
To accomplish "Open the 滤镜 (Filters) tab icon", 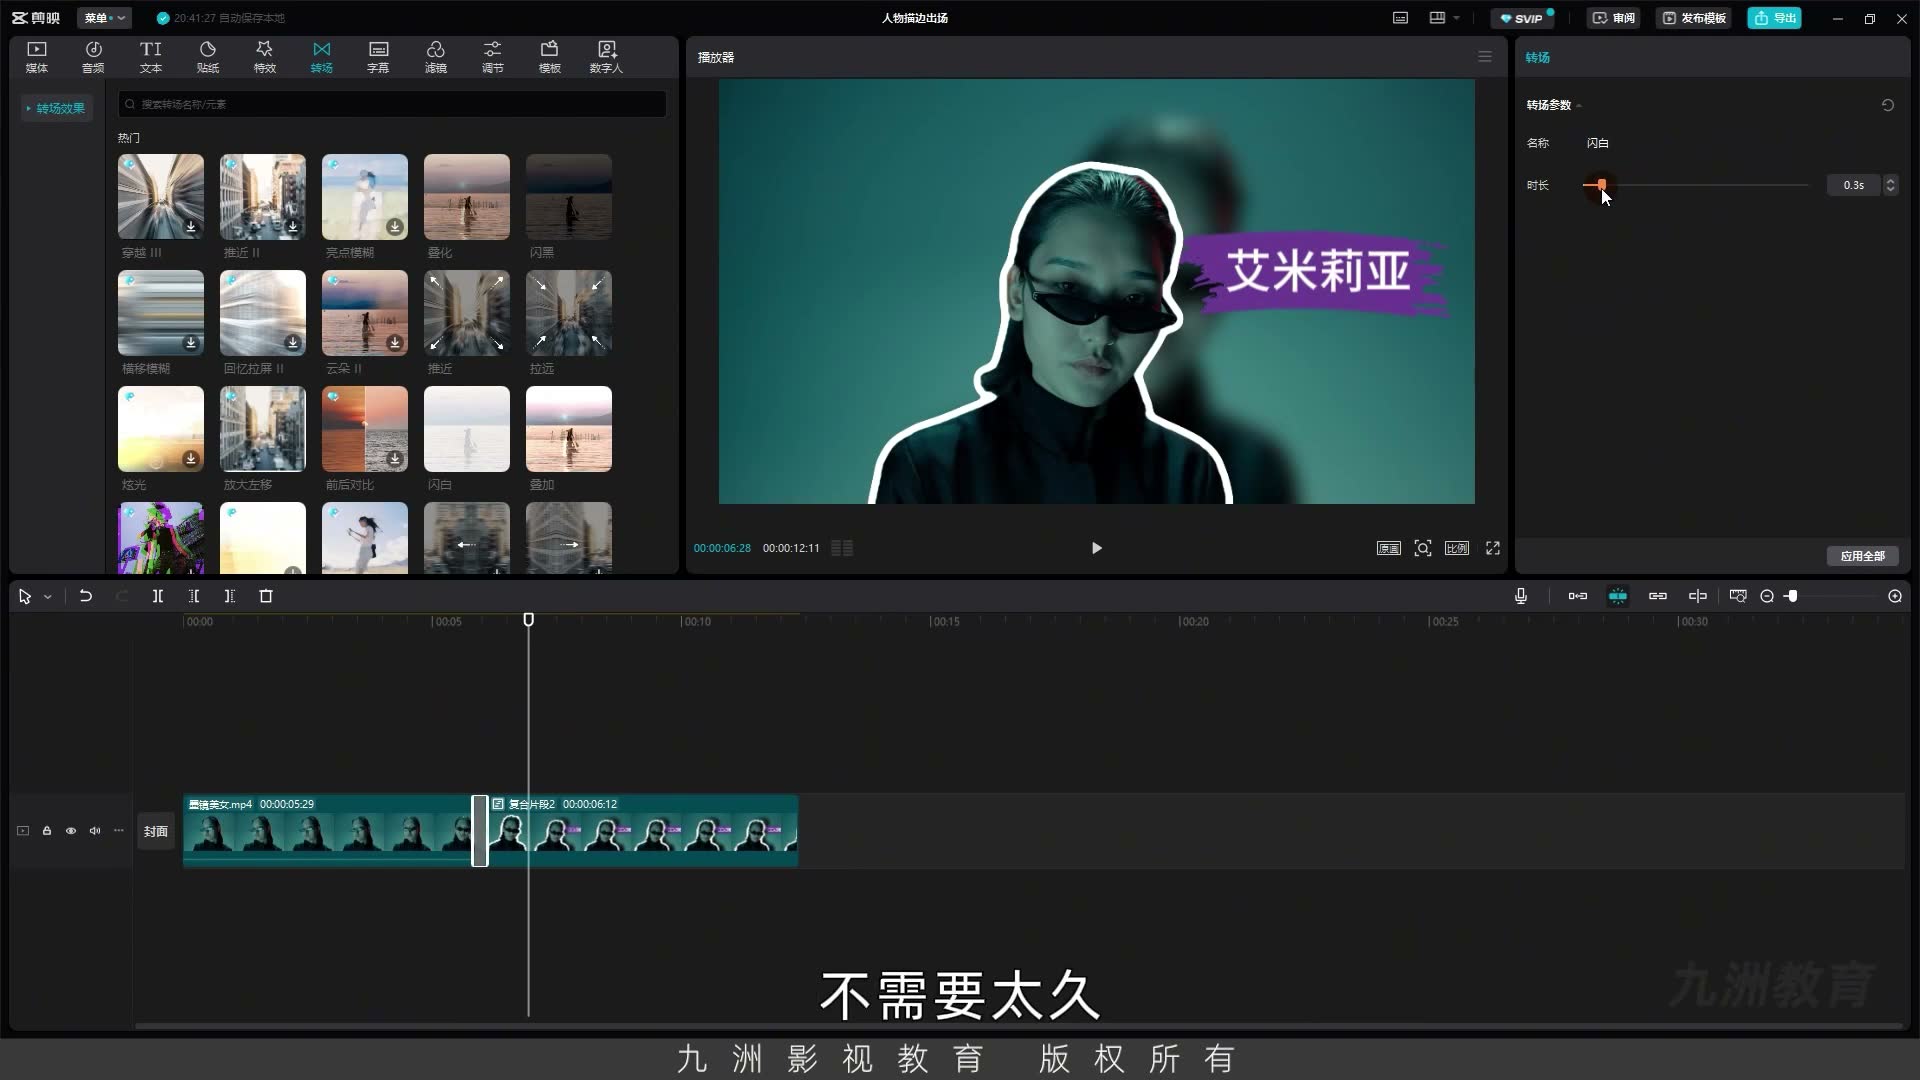I will pyautogui.click(x=436, y=57).
